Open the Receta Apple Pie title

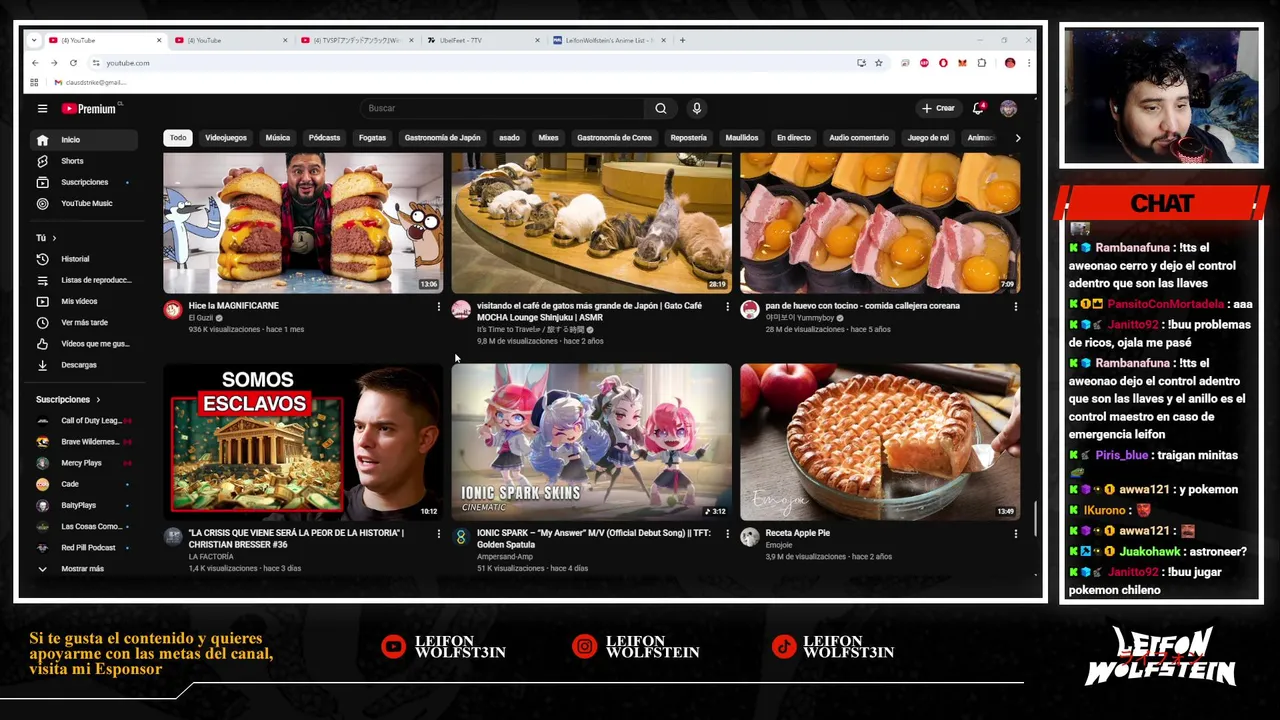(797, 533)
